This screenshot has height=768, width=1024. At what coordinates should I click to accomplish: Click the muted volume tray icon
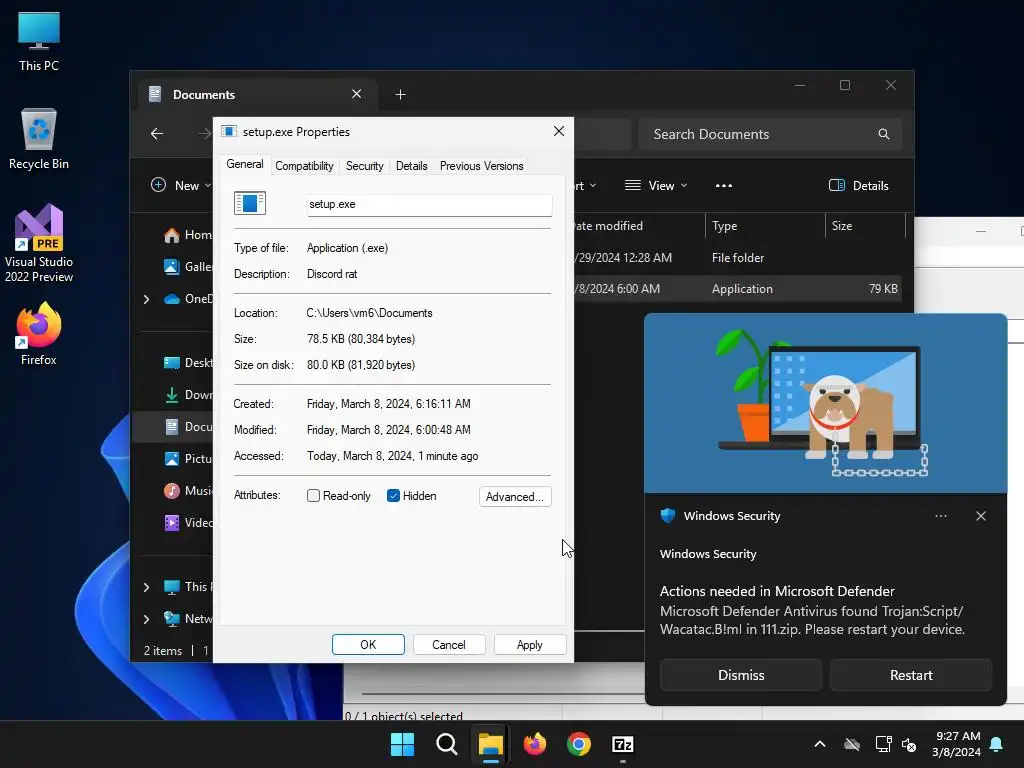(908, 744)
